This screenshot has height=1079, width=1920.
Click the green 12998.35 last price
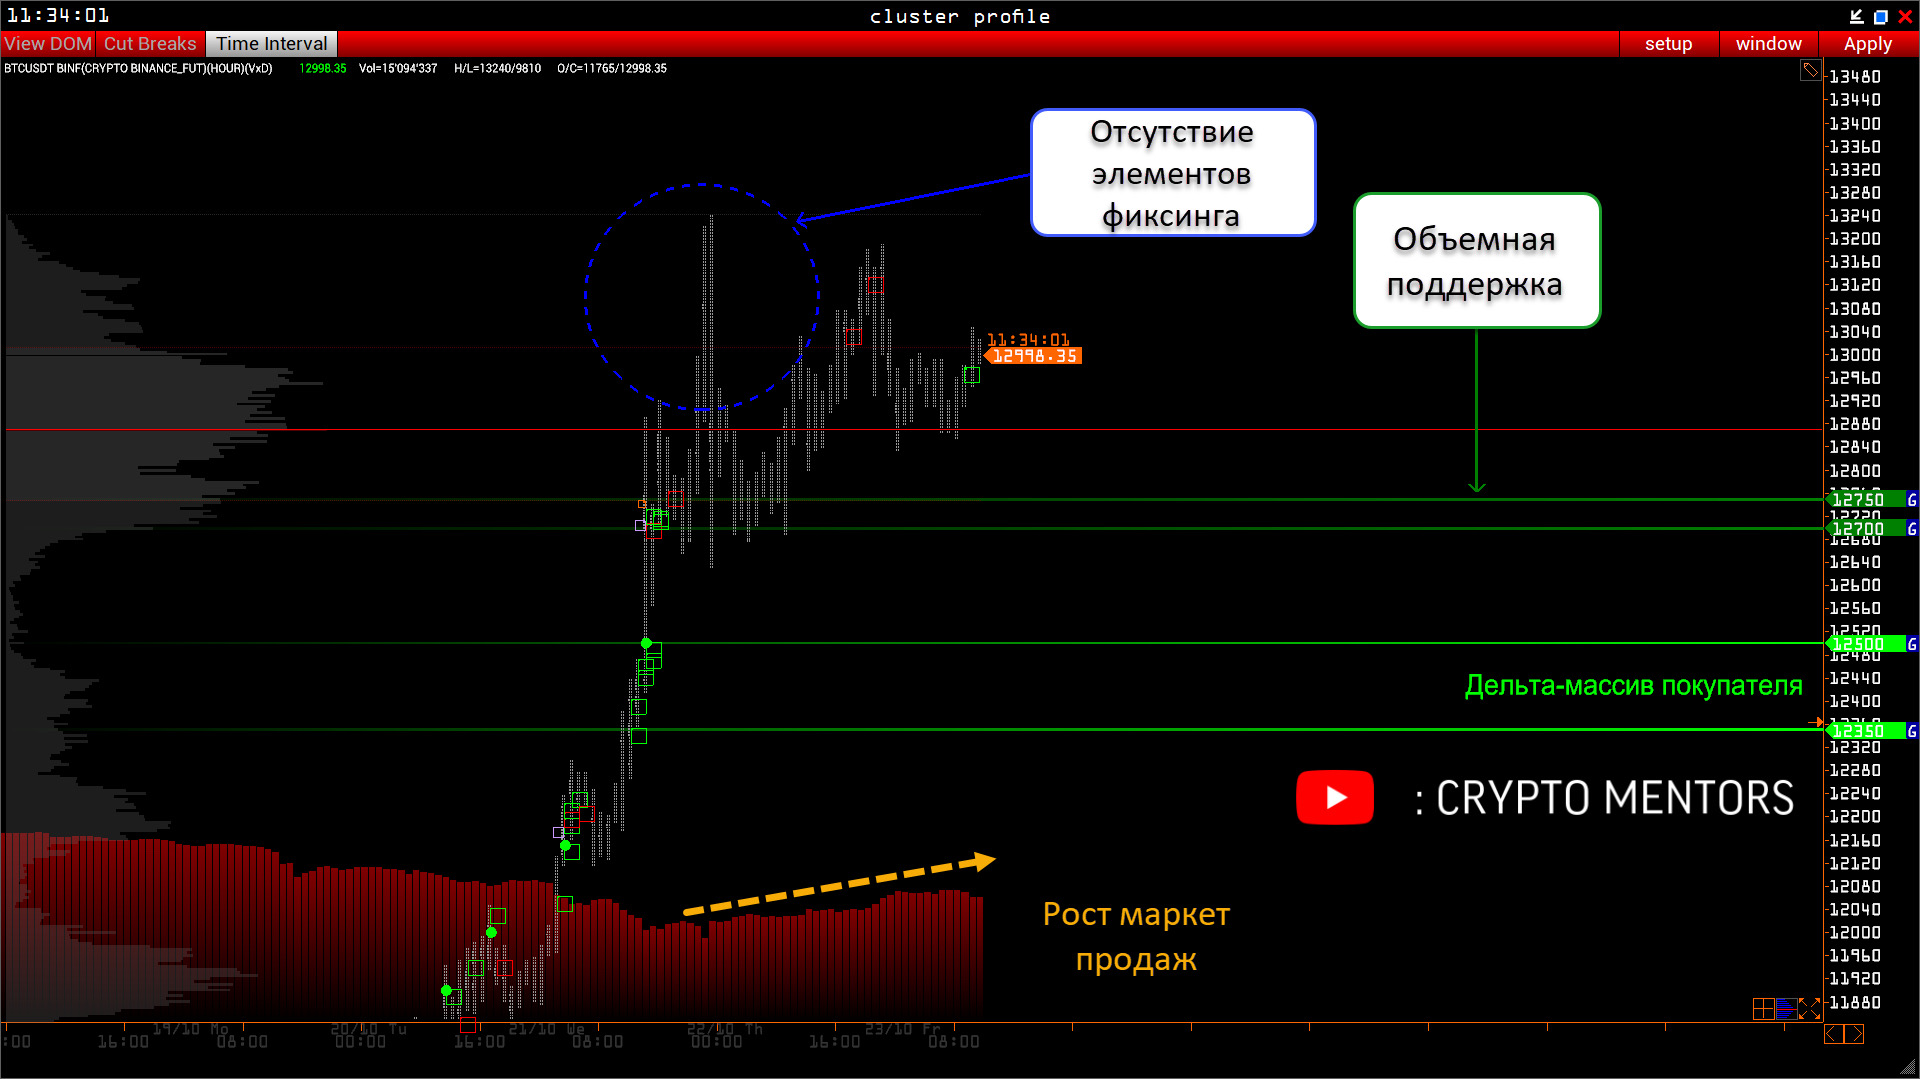[x=322, y=69]
